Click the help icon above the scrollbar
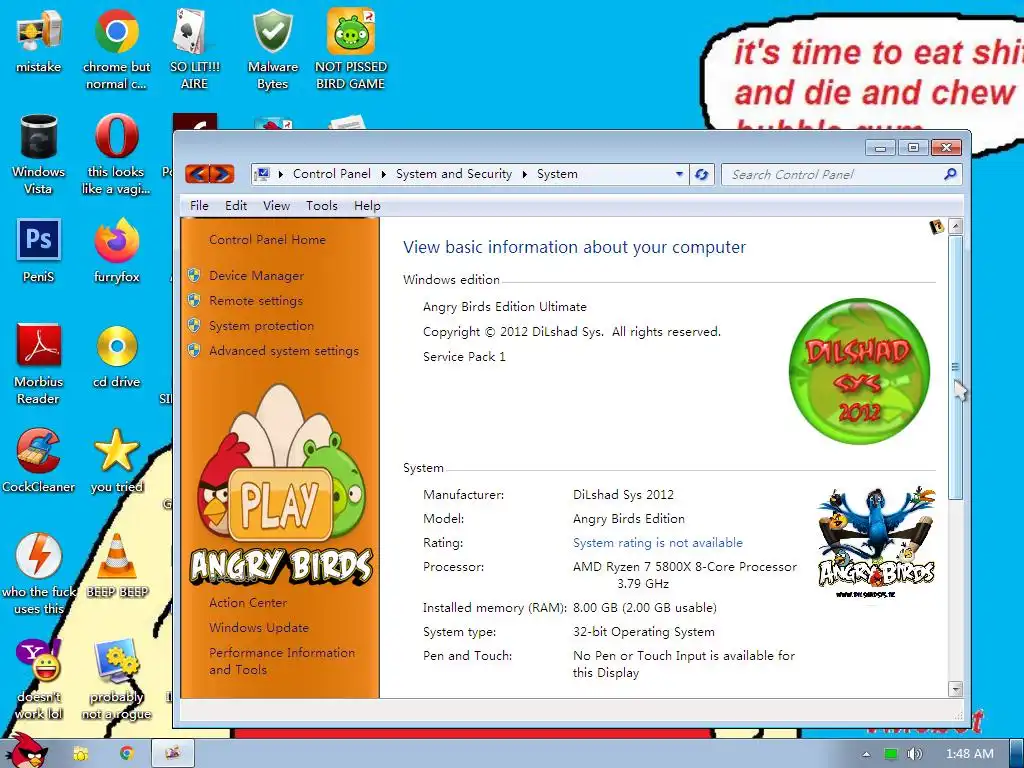This screenshot has width=1024, height=768. click(x=936, y=227)
